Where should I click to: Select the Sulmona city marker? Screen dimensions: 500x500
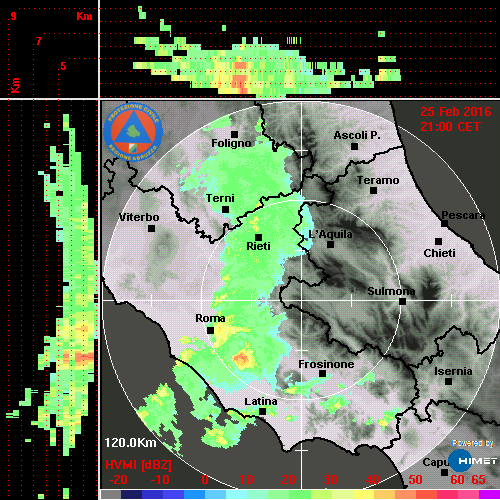click(403, 301)
